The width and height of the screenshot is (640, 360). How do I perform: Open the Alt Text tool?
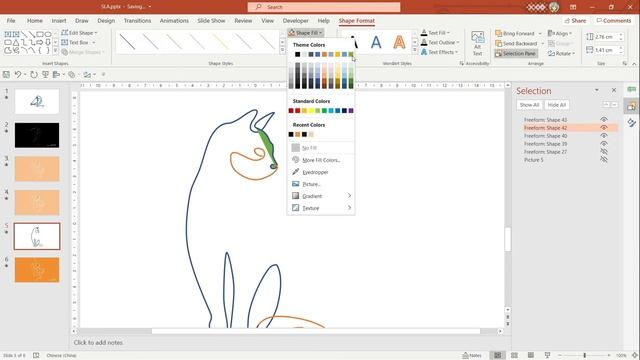478,43
